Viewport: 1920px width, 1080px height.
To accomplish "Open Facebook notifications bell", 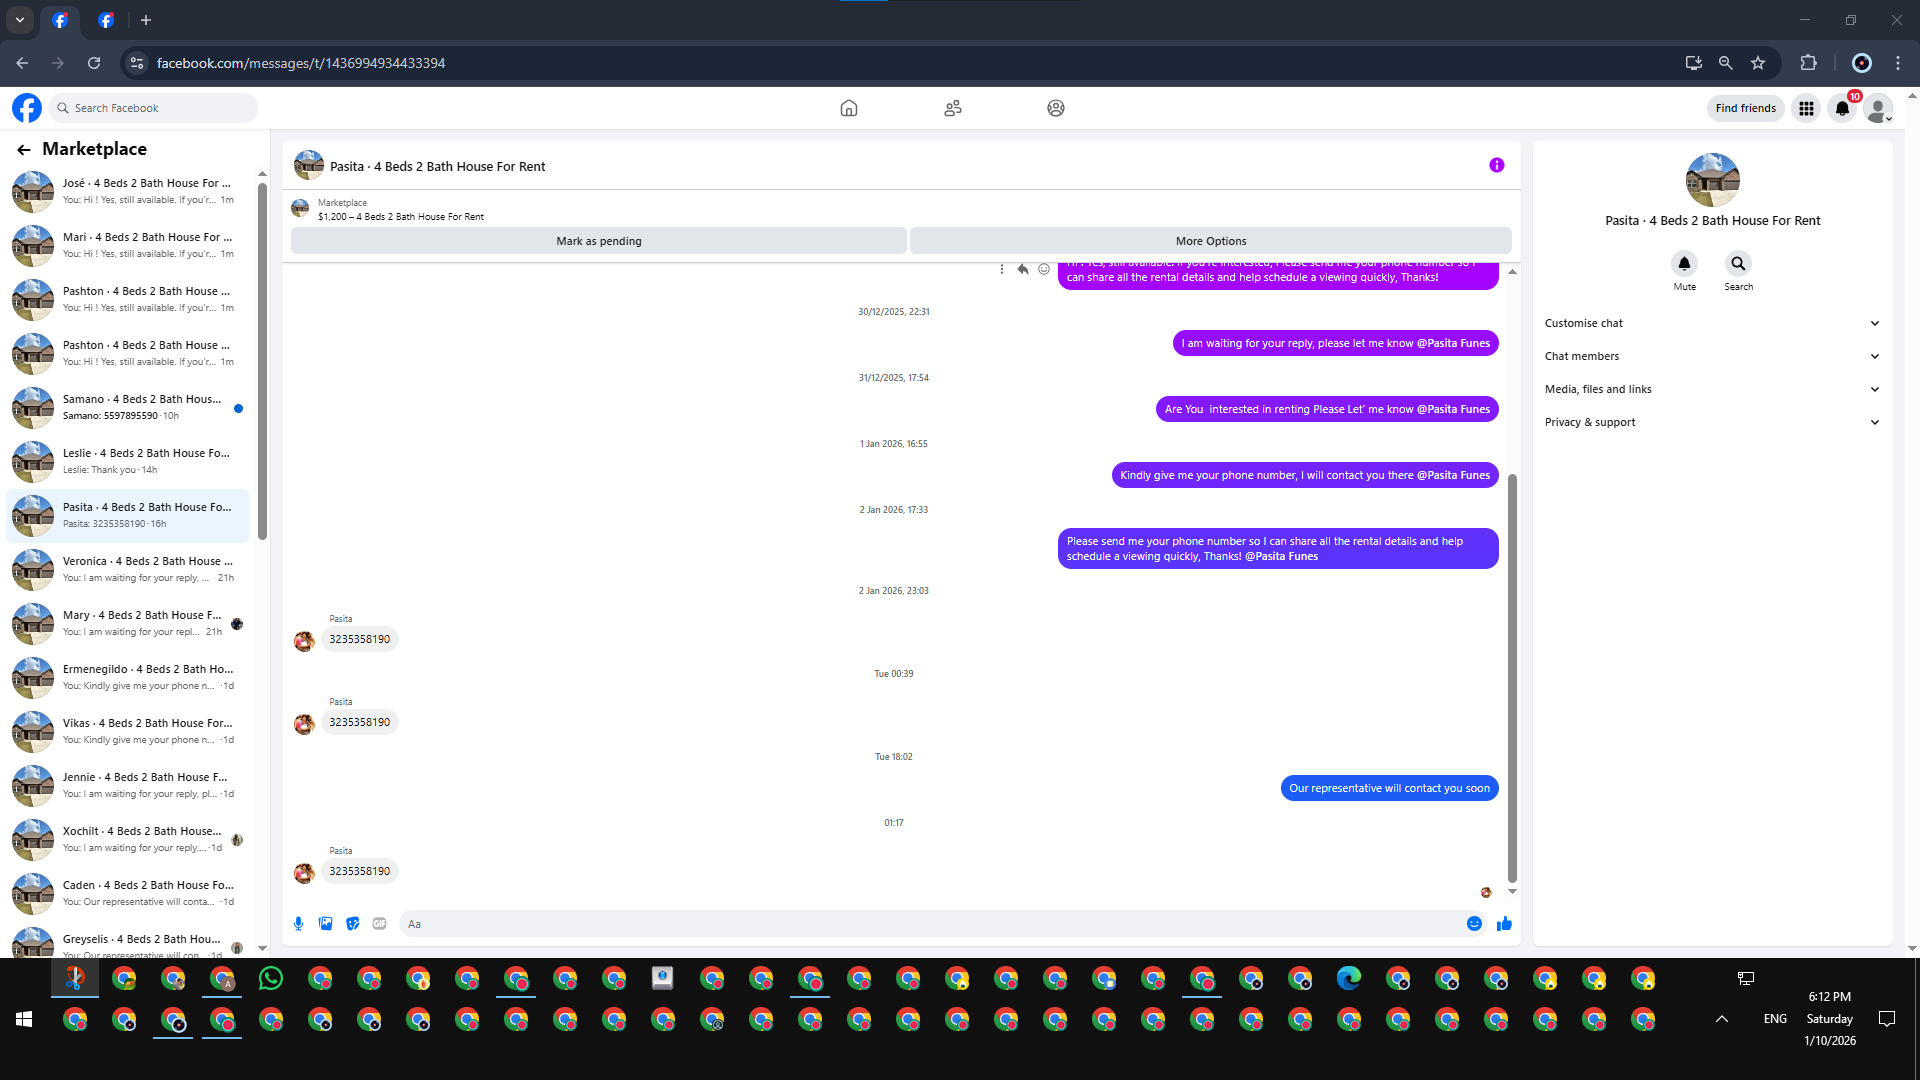I will click(1842, 108).
